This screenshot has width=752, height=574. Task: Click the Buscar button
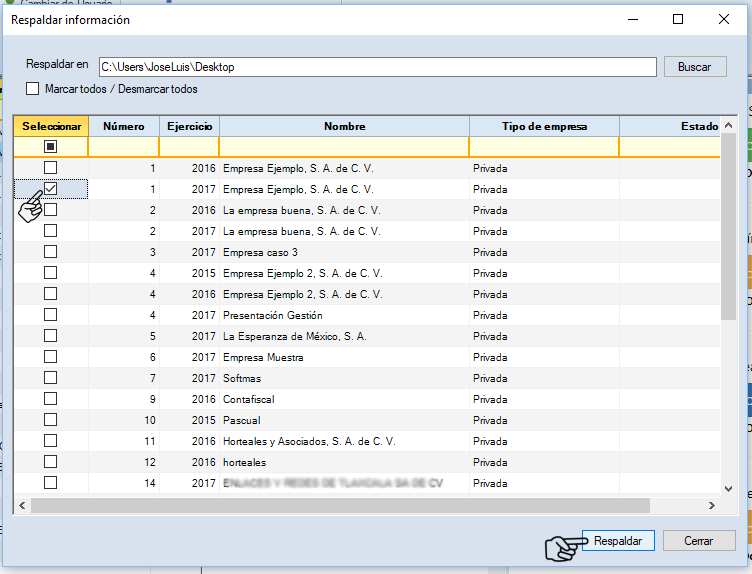point(694,67)
